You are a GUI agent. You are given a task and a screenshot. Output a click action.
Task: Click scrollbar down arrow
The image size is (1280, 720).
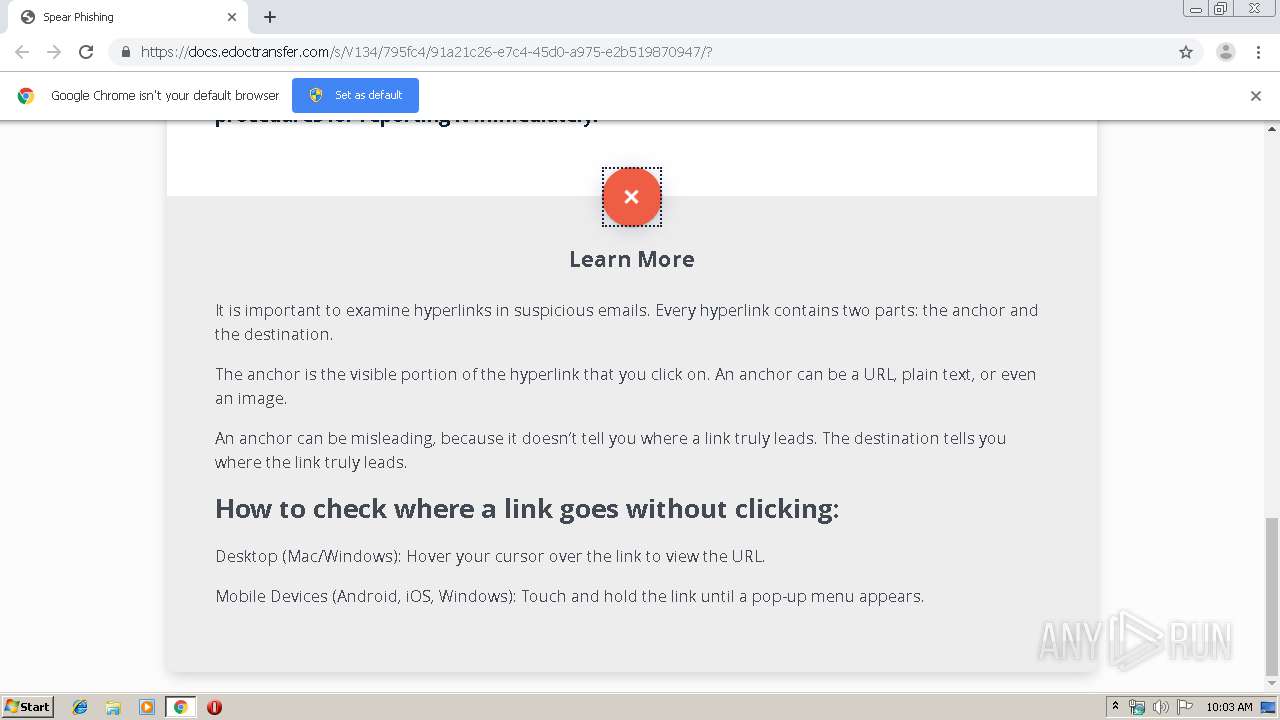point(1272,685)
